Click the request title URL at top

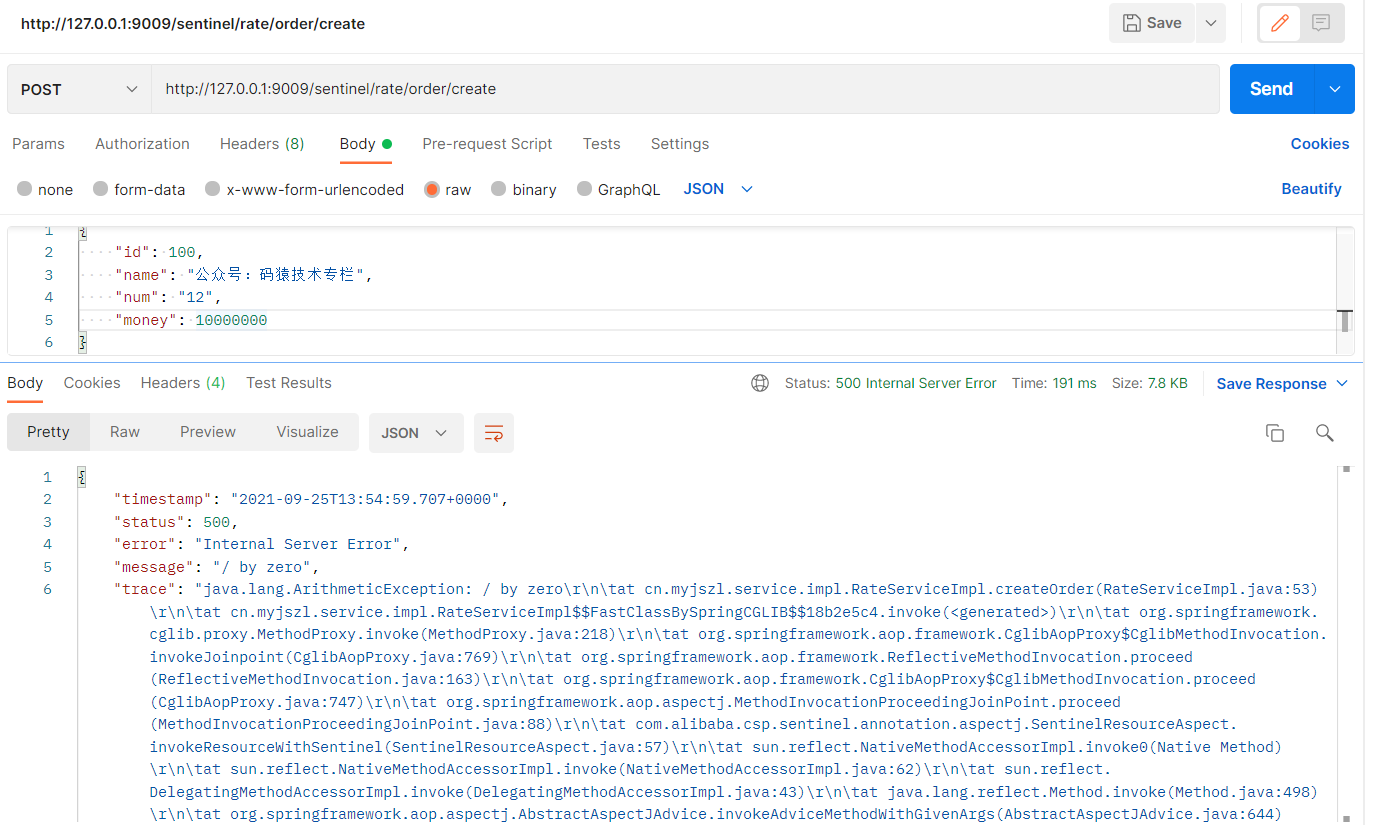coord(193,23)
